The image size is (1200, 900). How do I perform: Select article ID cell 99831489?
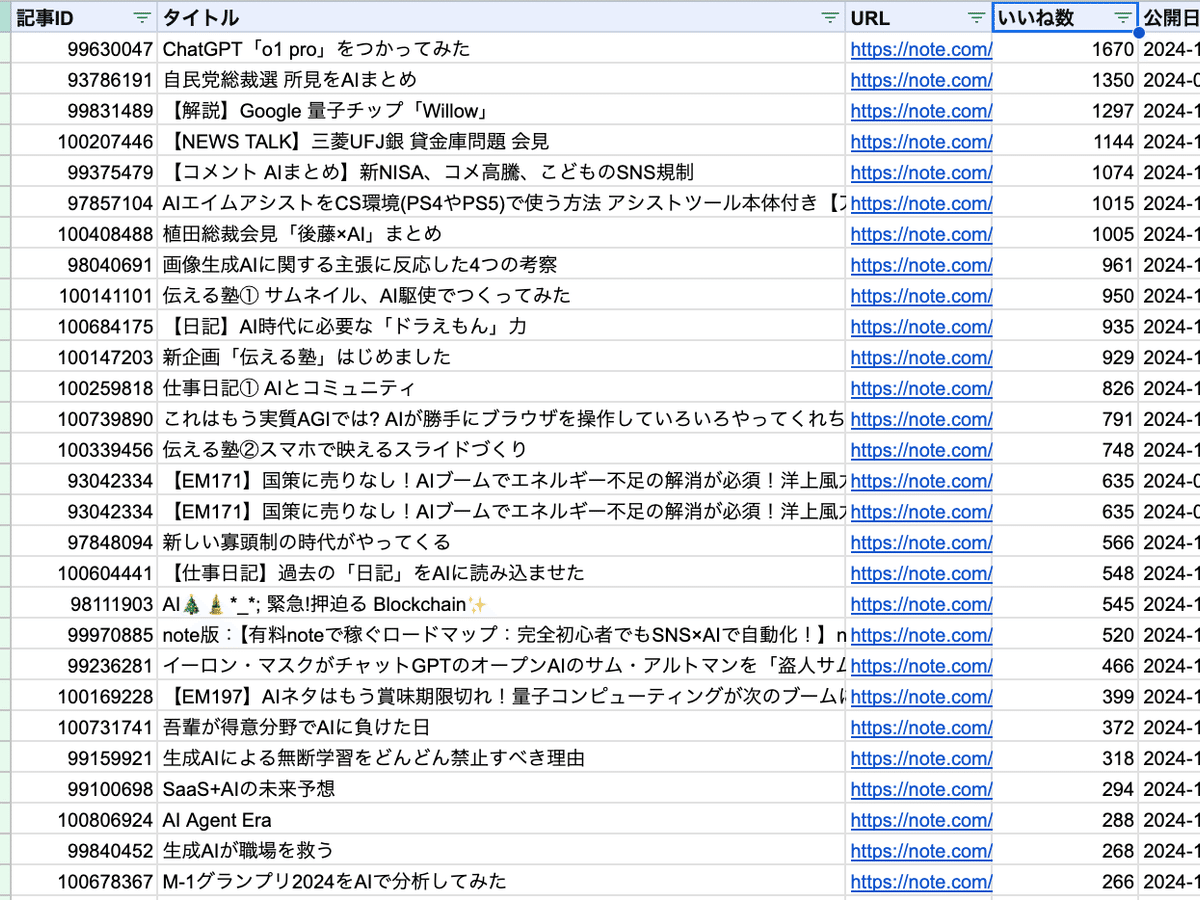click(x=84, y=111)
